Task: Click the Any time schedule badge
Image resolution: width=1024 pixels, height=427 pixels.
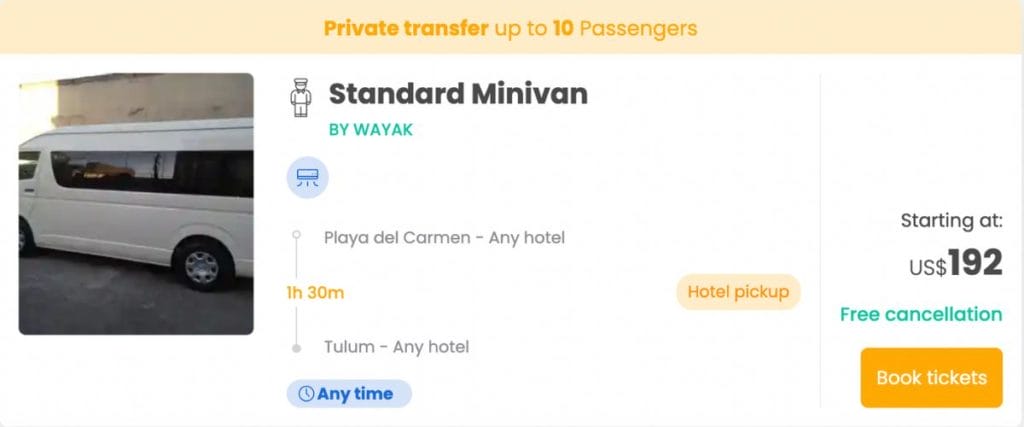Action: pos(349,394)
